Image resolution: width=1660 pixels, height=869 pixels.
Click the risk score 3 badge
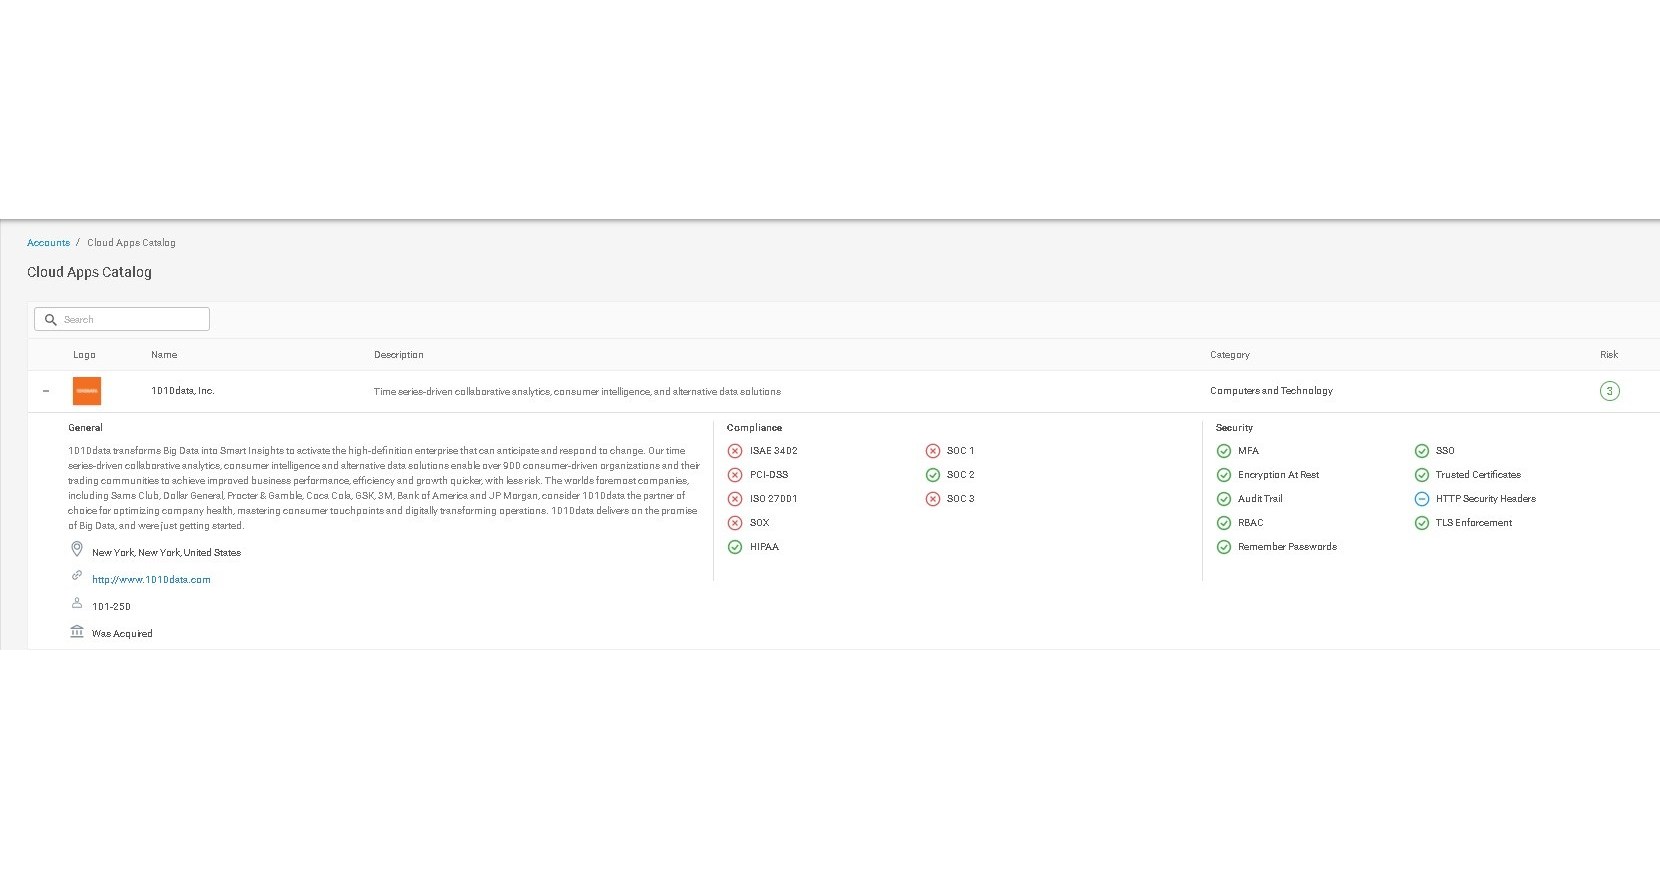[1609, 391]
